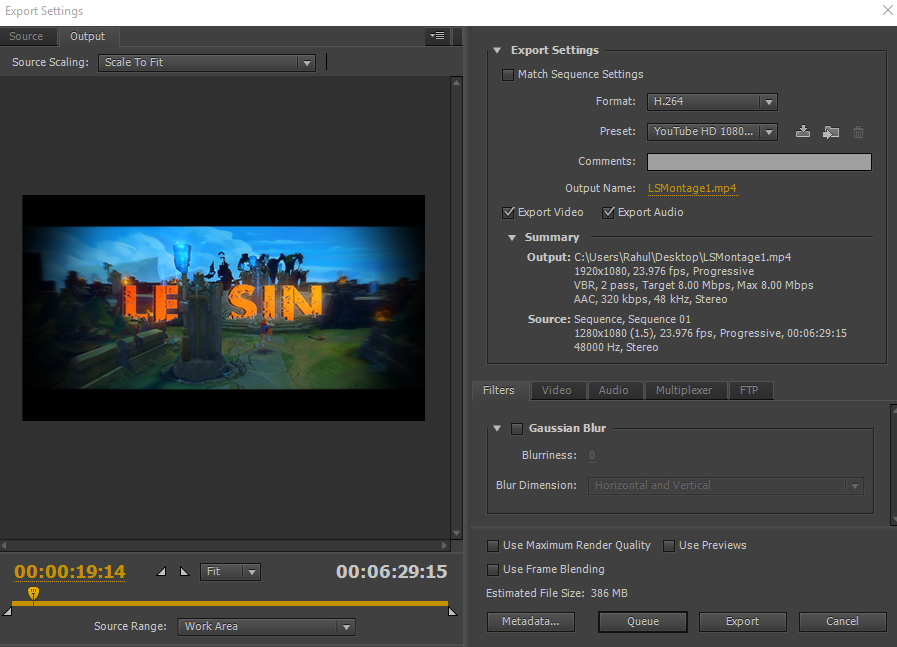This screenshot has height=647, width=897.
Task: Open the FTP tab
Action: pyautogui.click(x=749, y=390)
